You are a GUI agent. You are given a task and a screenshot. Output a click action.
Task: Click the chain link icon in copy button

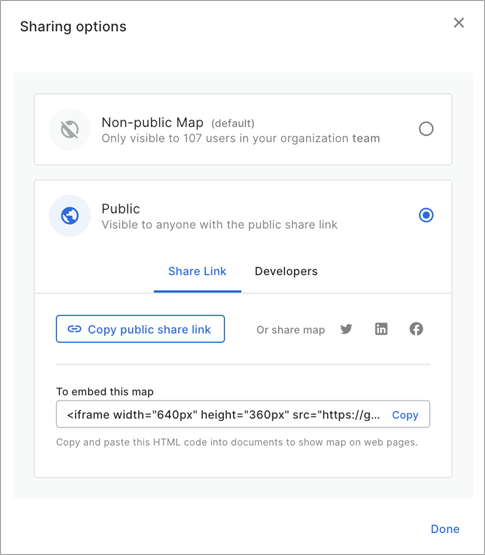coord(74,329)
